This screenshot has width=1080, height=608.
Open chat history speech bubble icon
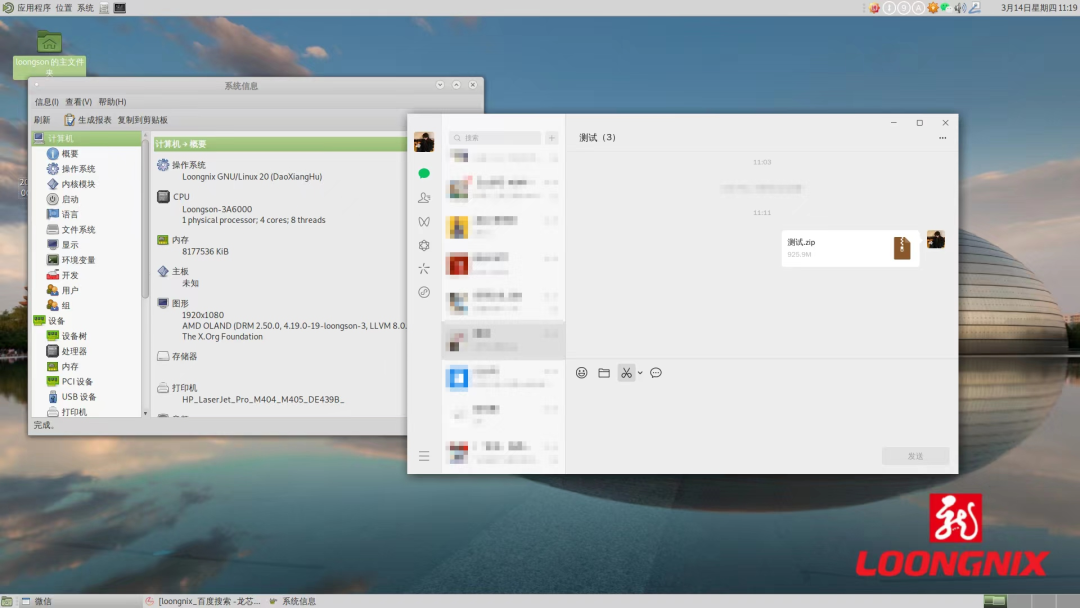(x=656, y=373)
